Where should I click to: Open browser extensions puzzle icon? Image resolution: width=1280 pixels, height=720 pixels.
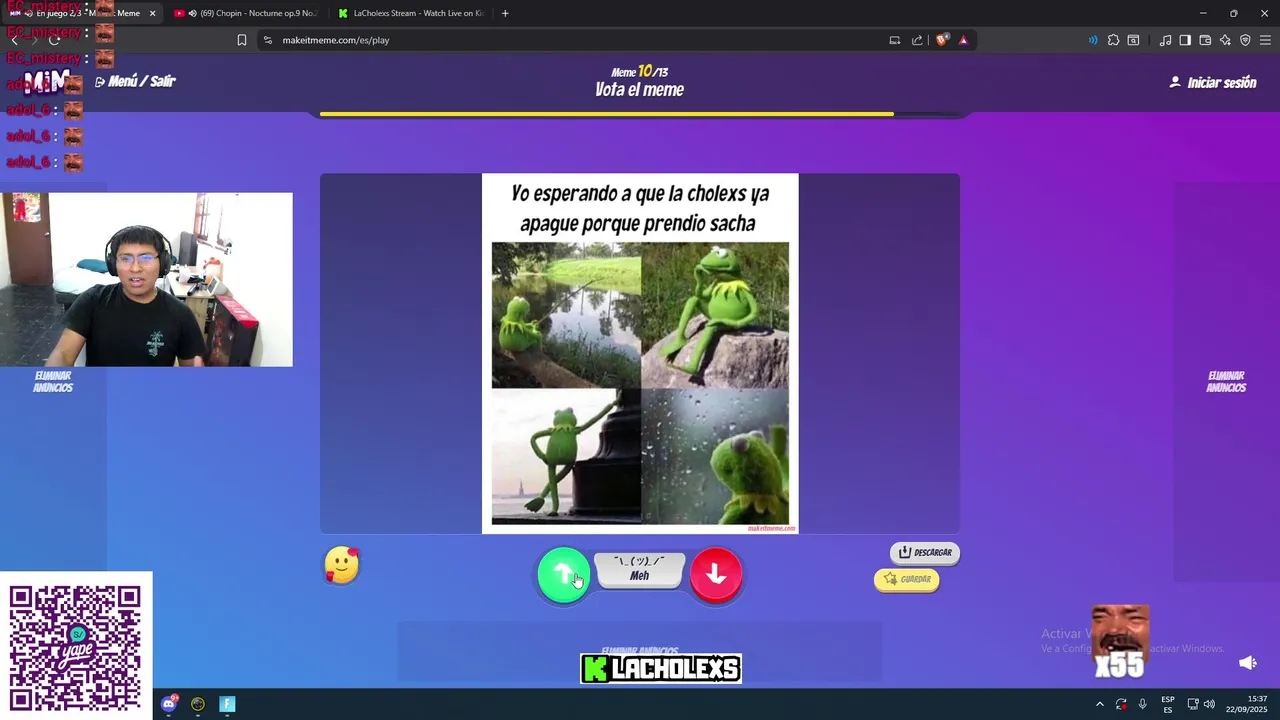tap(1113, 40)
